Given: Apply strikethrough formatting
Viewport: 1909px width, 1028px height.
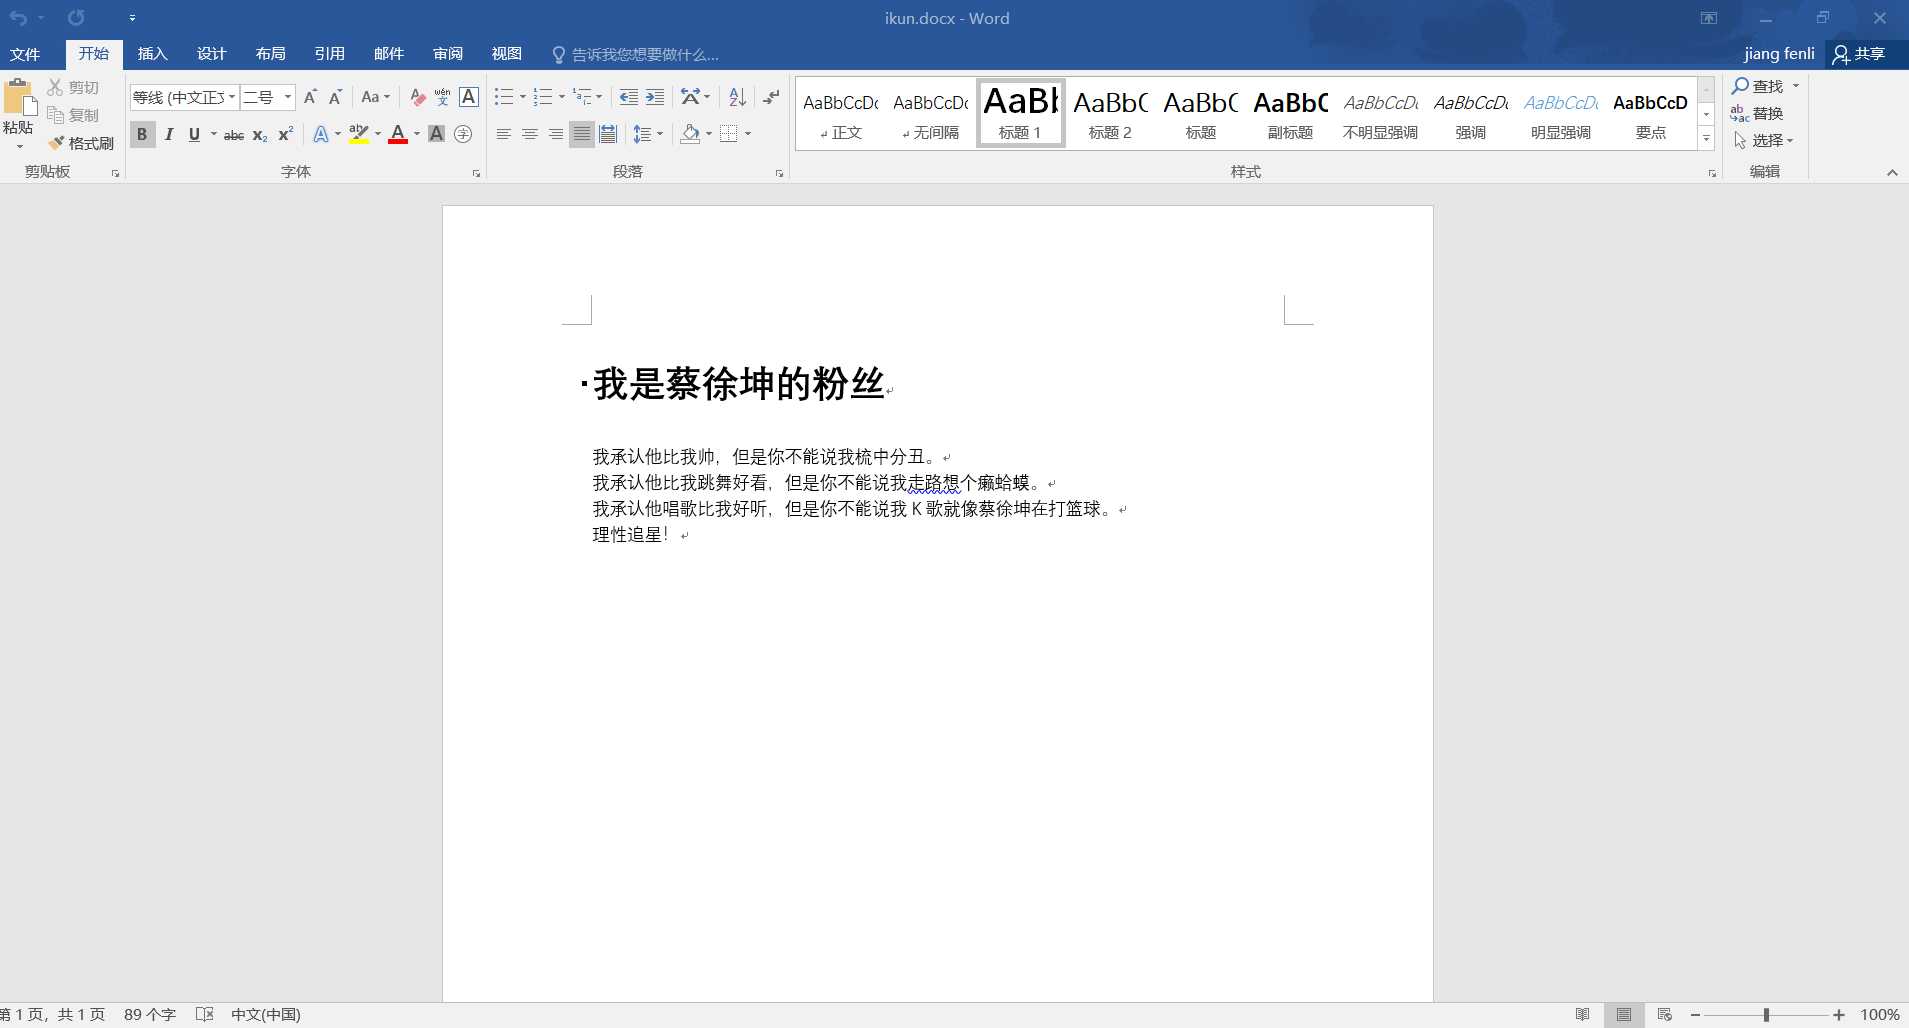Looking at the screenshot, I should (234, 134).
